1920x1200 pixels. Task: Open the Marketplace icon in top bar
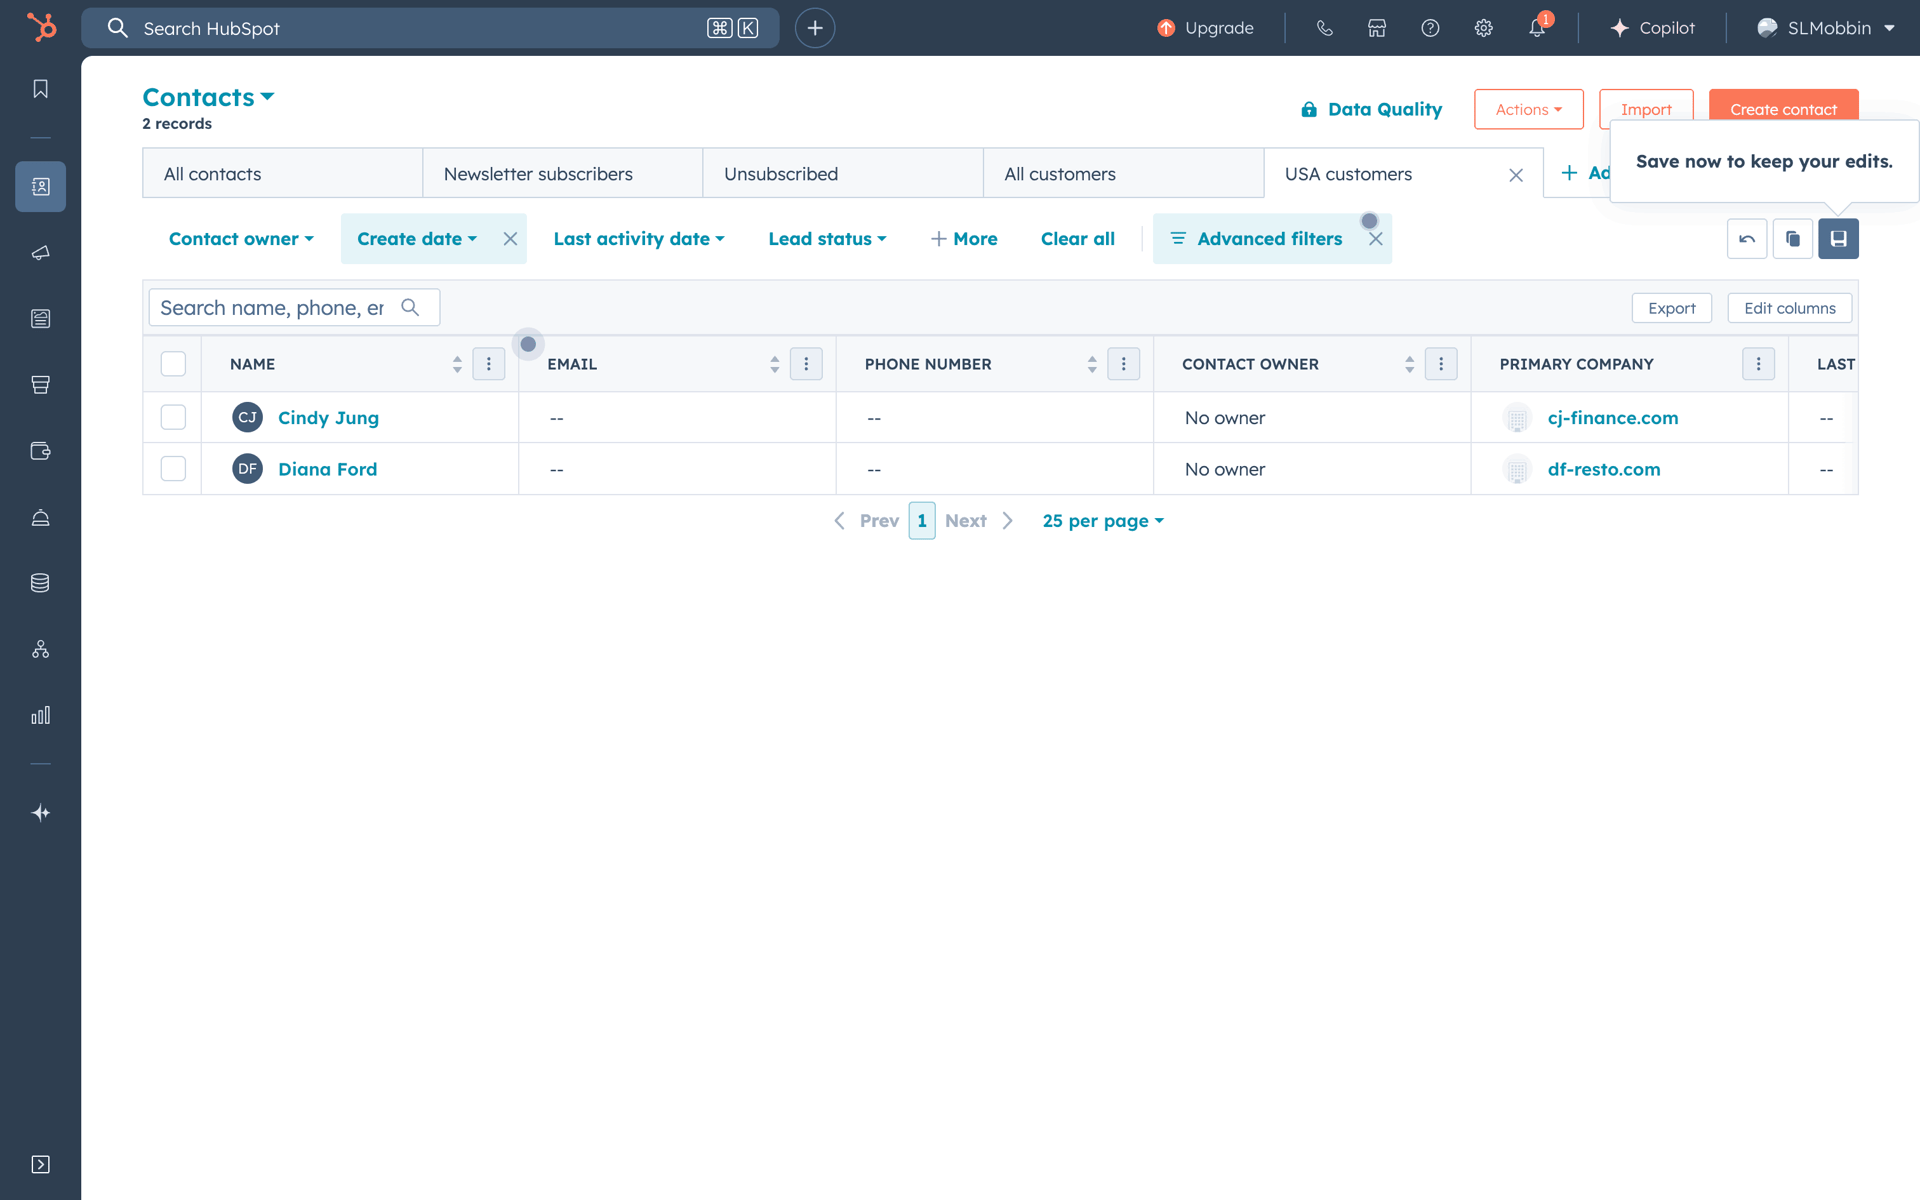(x=1377, y=28)
